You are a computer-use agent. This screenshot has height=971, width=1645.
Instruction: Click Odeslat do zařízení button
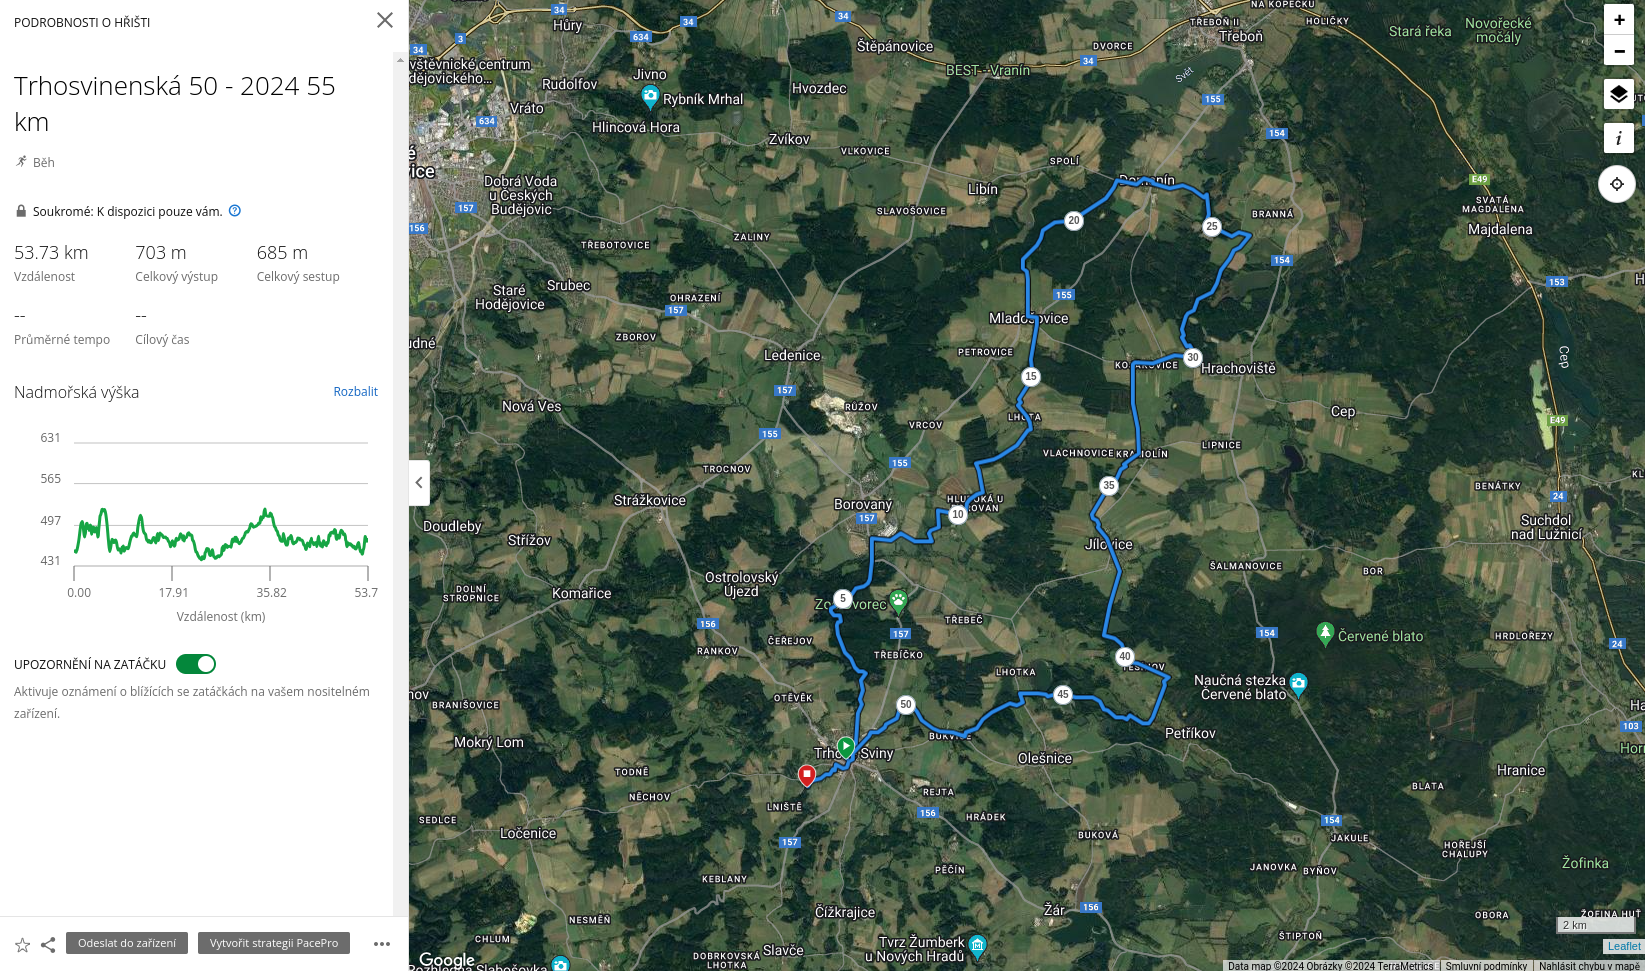[127, 943]
